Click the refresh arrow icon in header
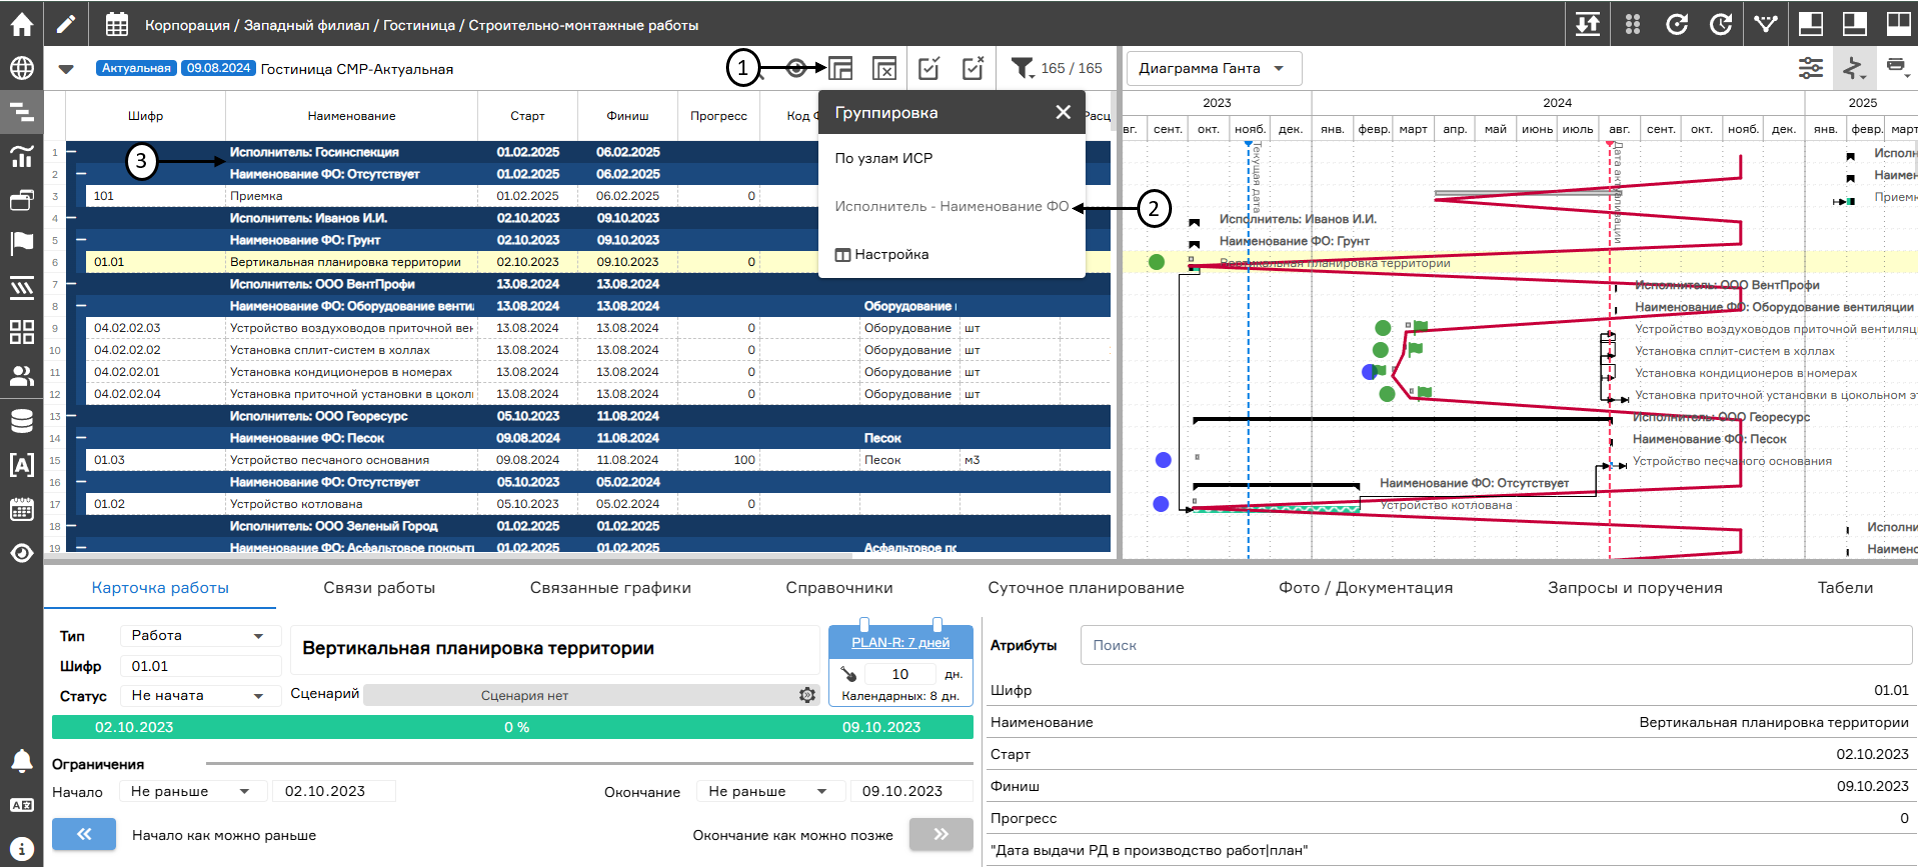The width and height of the screenshot is (1918, 867). click(x=1677, y=24)
